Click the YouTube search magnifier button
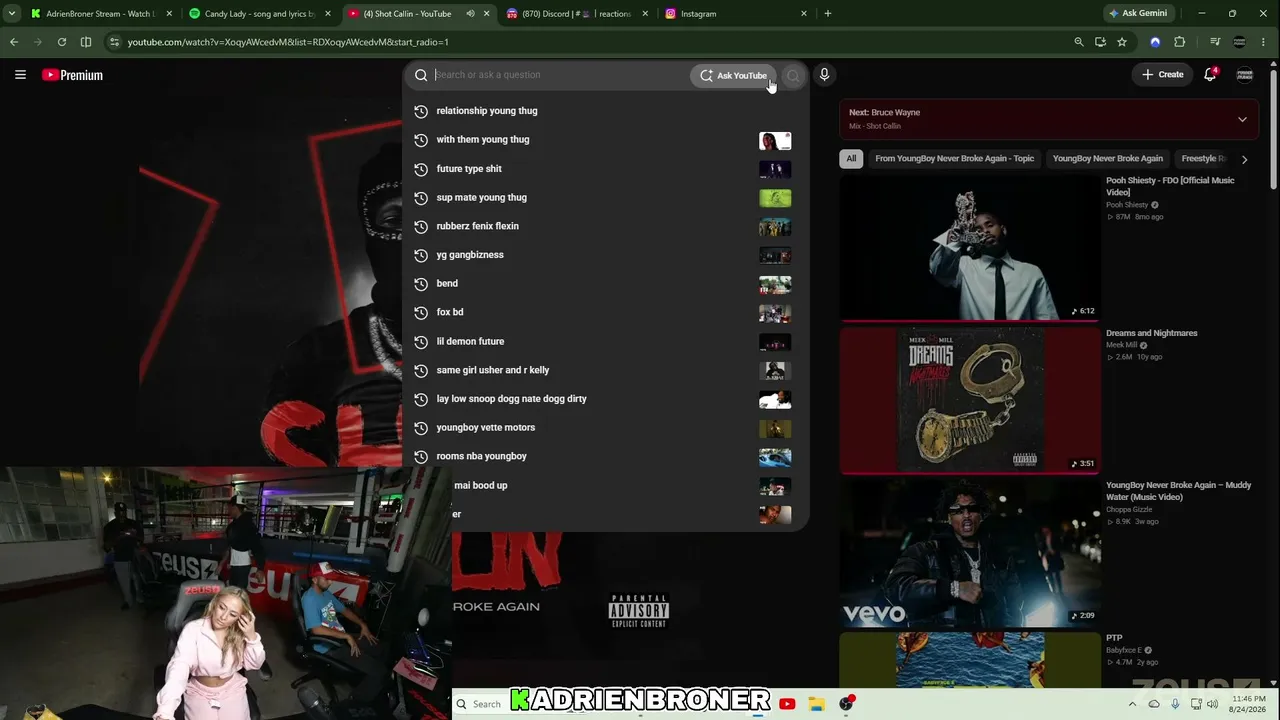Screen dimensions: 1280x720 click(x=793, y=75)
